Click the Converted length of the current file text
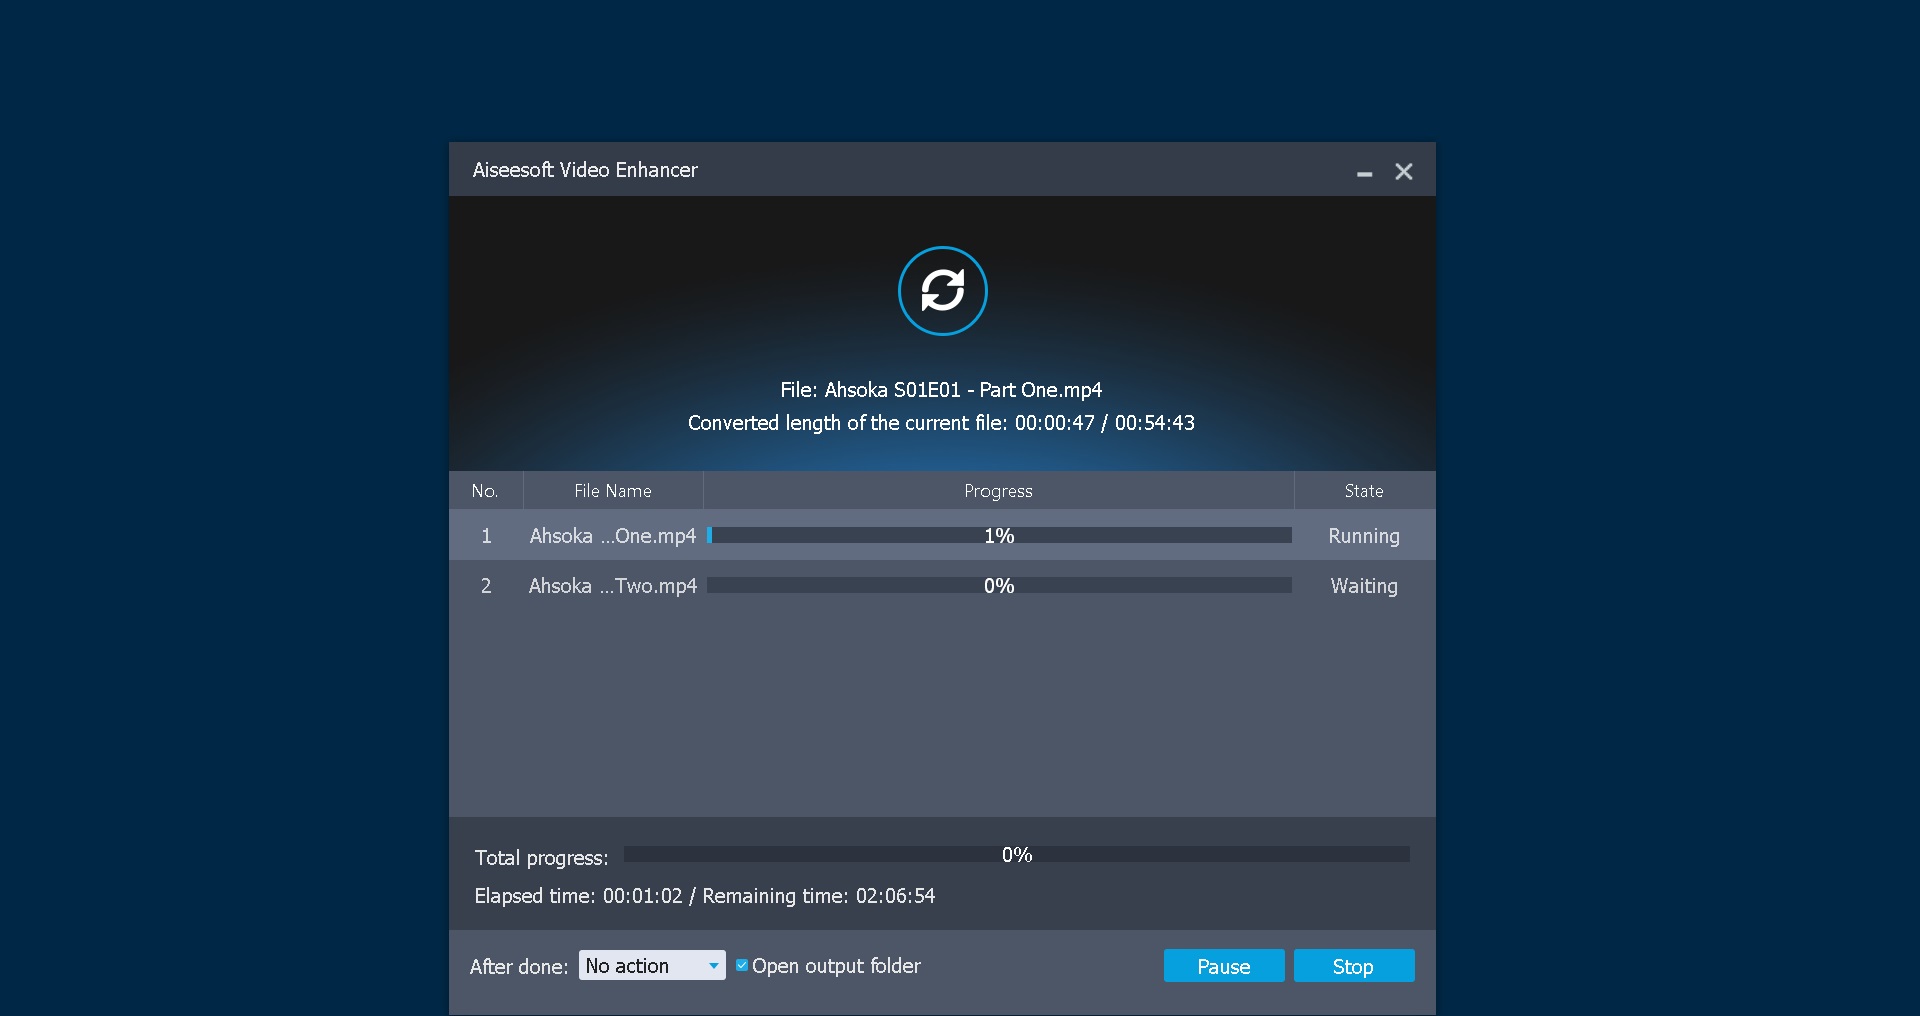 coord(941,423)
